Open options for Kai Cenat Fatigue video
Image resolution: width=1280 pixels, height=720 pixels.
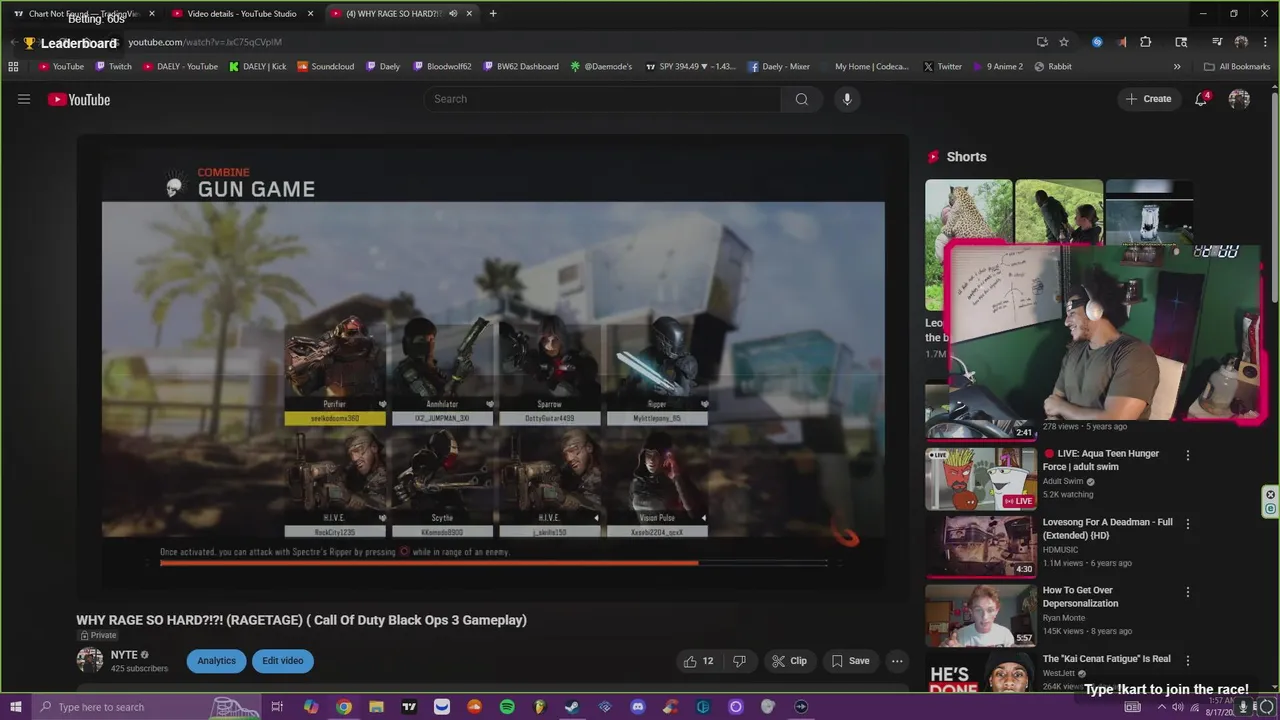tap(1187, 660)
